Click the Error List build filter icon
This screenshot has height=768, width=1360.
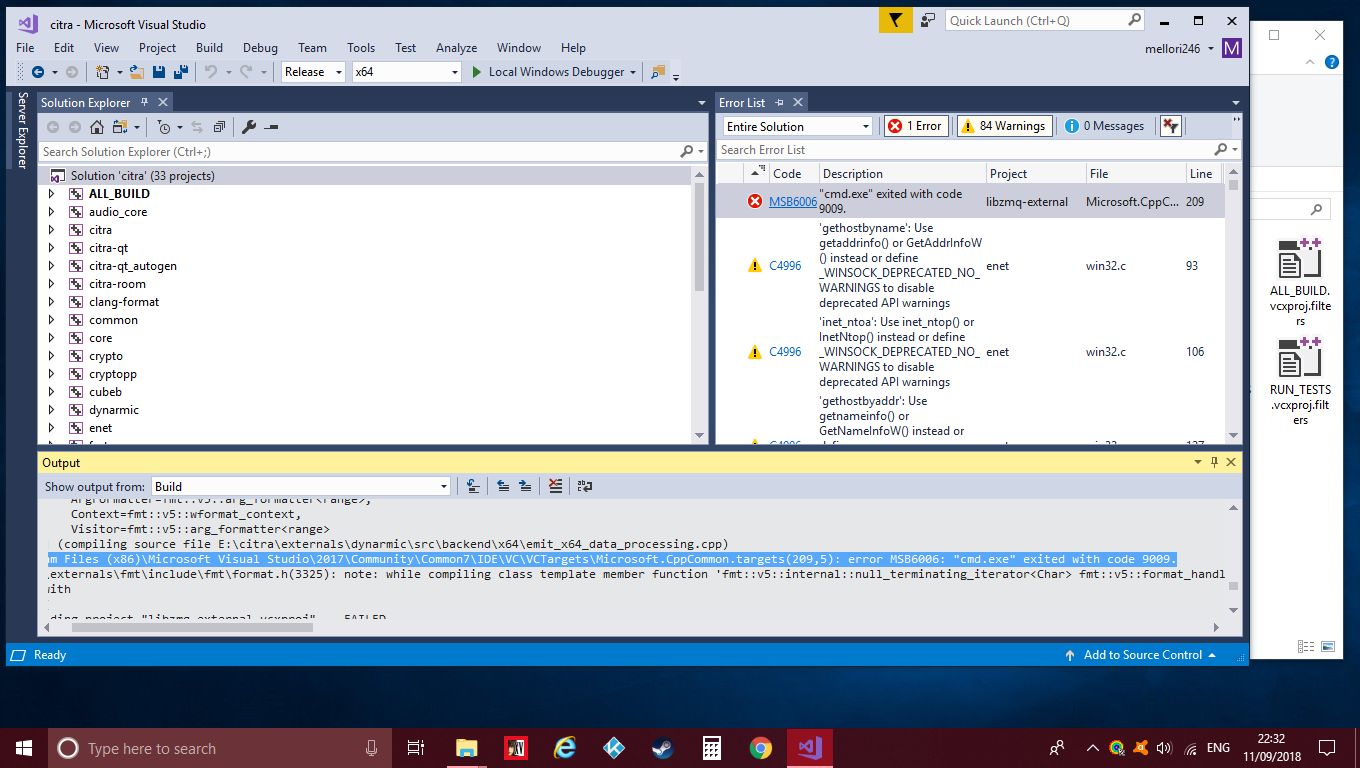pyautogui.click(x=1170, y=126)
